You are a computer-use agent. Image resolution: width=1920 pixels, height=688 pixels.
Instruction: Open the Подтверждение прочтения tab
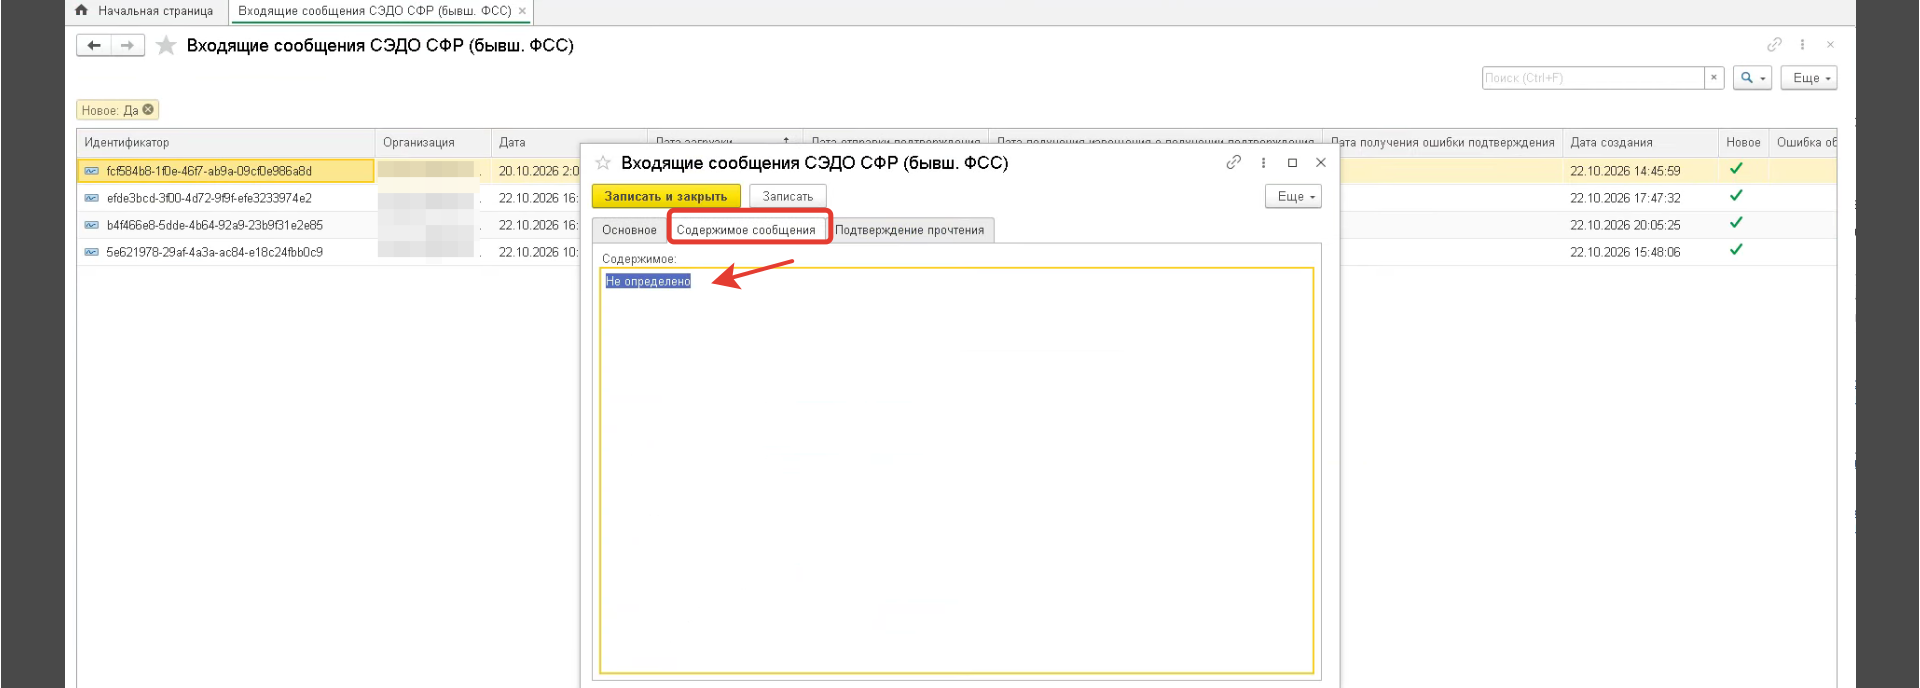(x=910, y=230)
